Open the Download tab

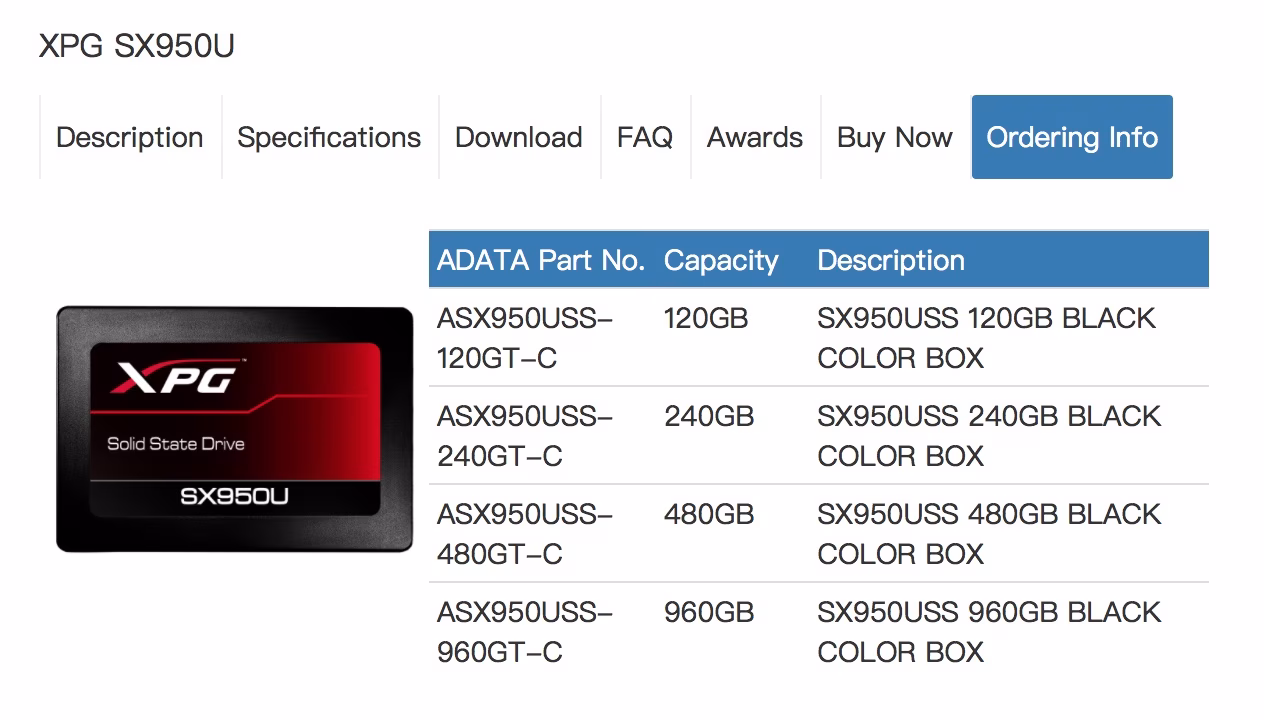pyautogui.click(x=519, y=137)
